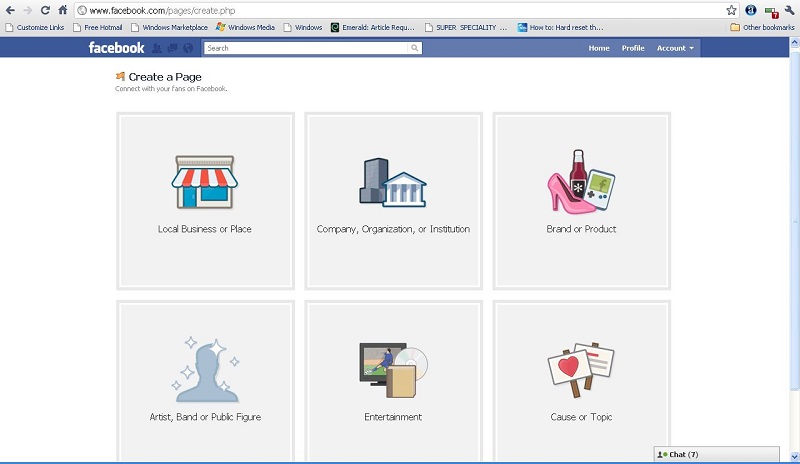The height and width of the screenshot is (464, 800).
Task: Focus the Facebook Search field
Action: click(307, 48)
